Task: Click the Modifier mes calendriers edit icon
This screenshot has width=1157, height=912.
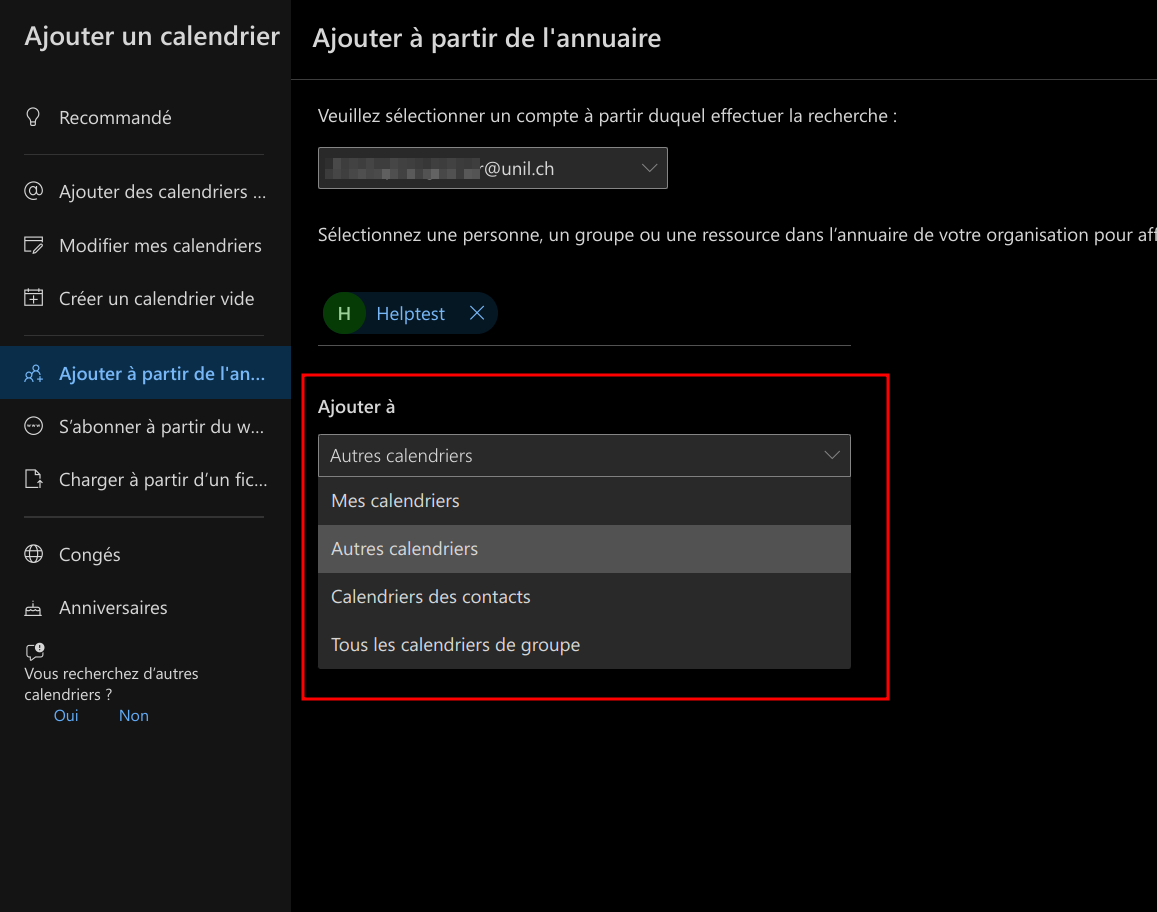Action: point(34,245)
